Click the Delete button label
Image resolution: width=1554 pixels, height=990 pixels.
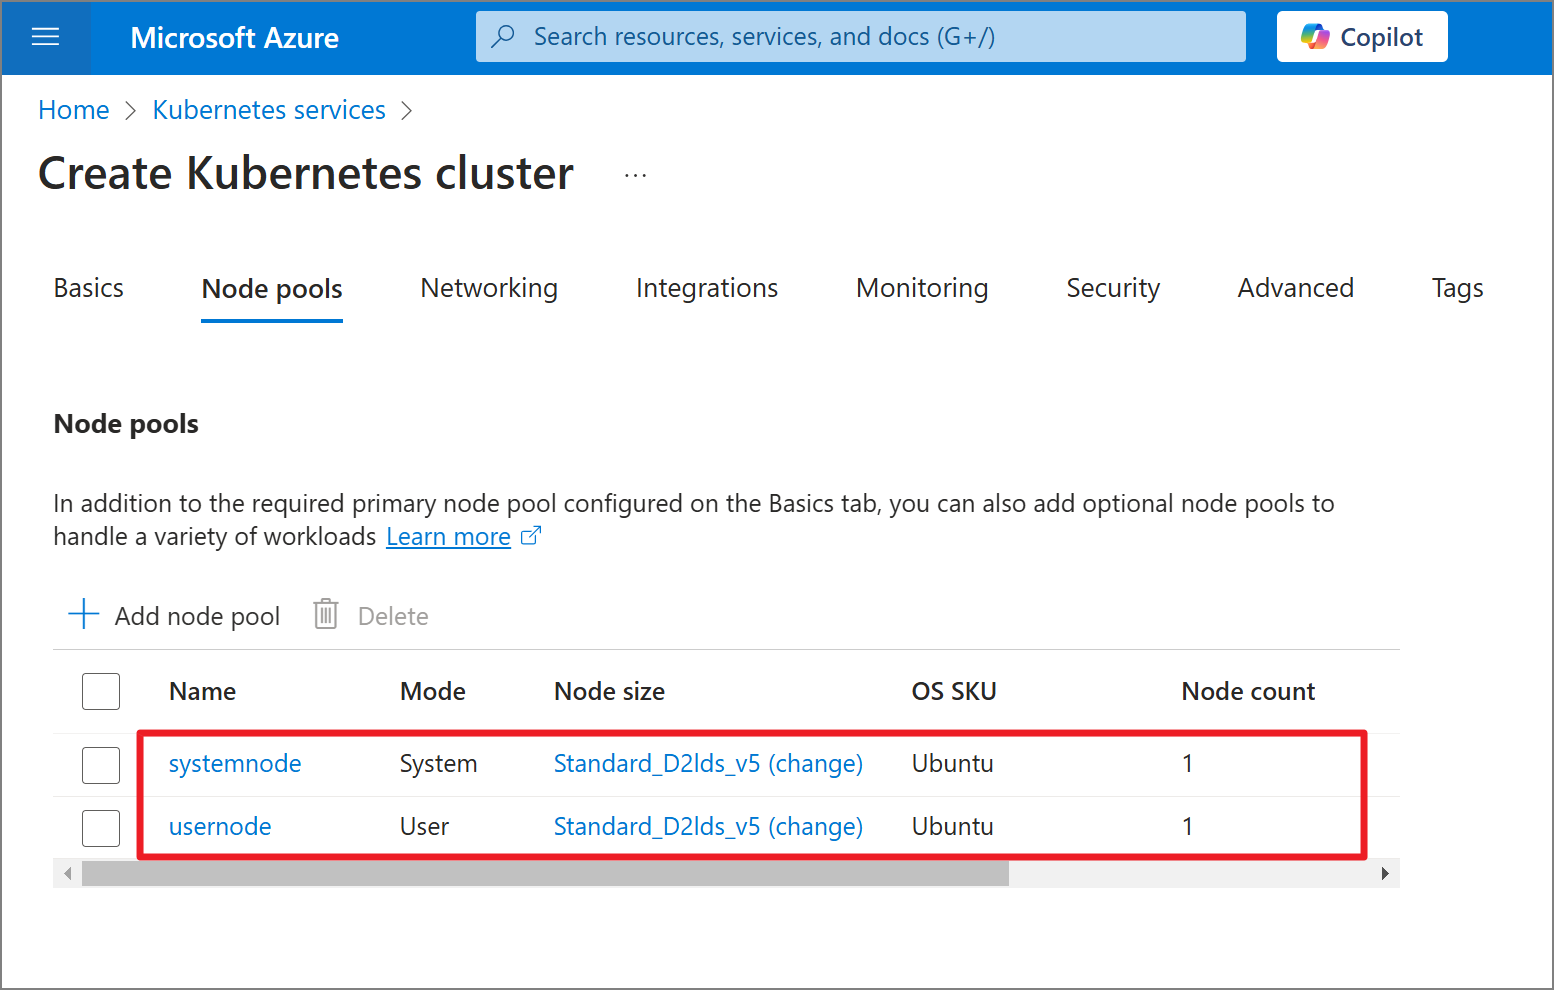(x=393, y=616)
